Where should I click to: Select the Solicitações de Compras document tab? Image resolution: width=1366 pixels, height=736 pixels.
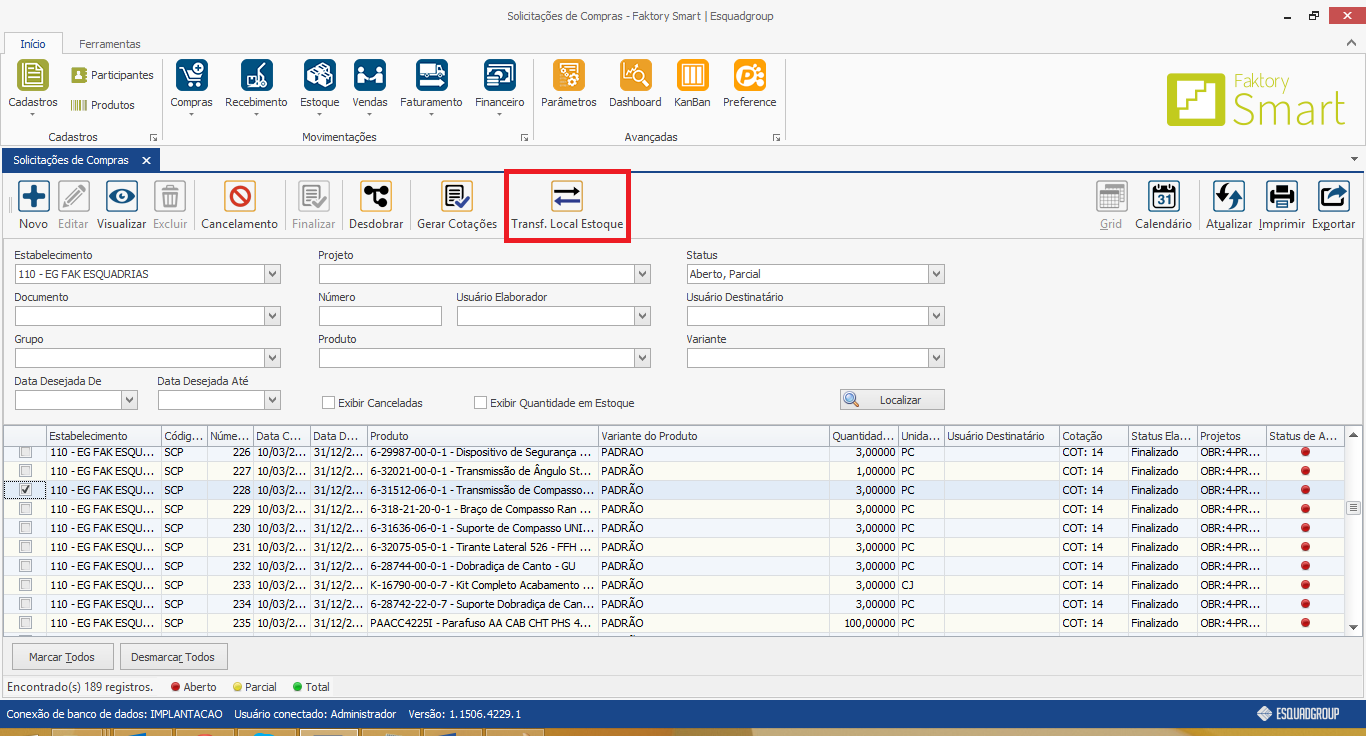coord(71,160)
